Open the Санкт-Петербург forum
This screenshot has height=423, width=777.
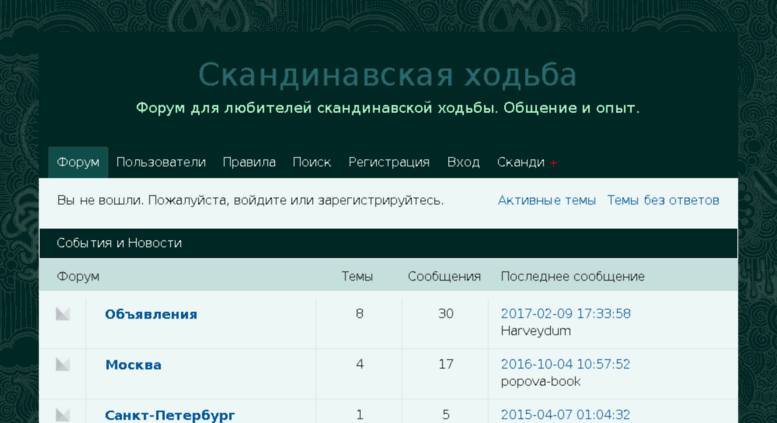click(170, 415)
